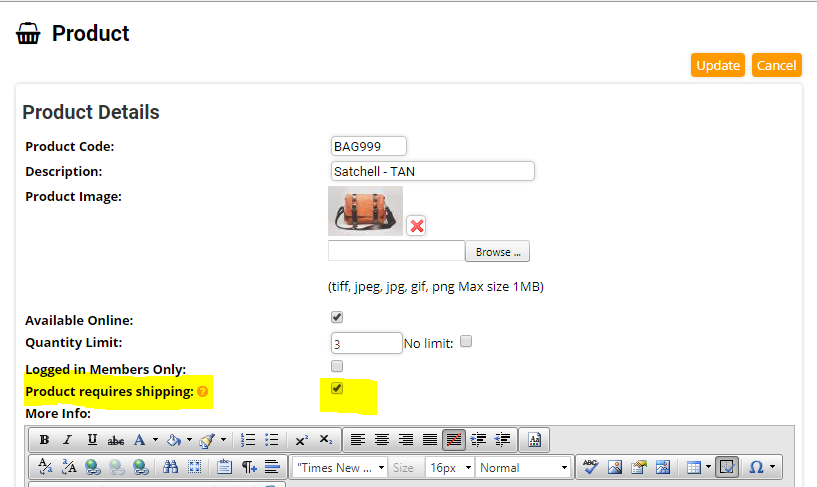The image size is (817, 487).
Task: Apply italic formatting
Action: (x=68, y=440)
